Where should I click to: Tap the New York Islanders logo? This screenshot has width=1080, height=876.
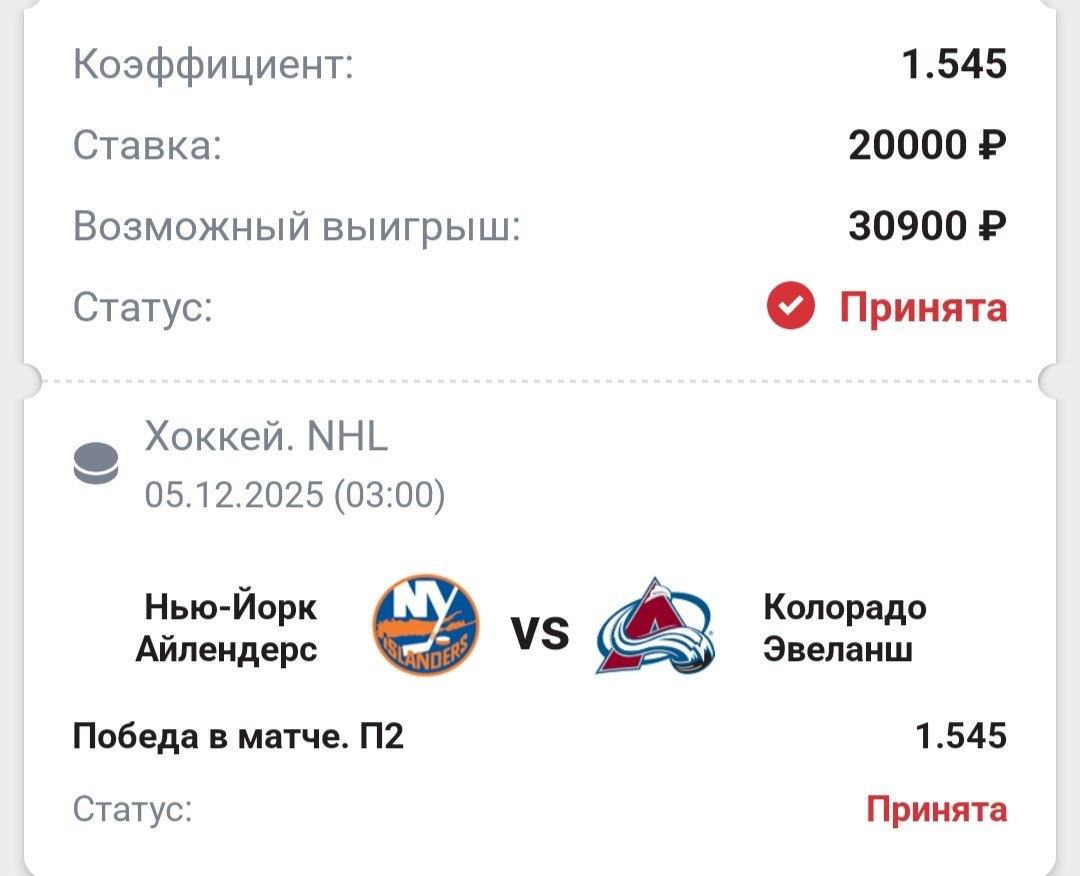coord(426,625)
